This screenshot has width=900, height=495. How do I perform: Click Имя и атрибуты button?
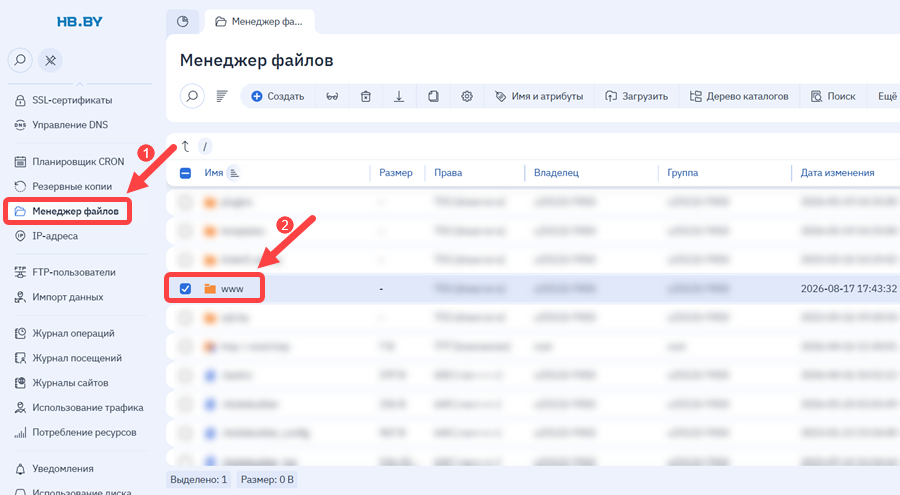539,96
